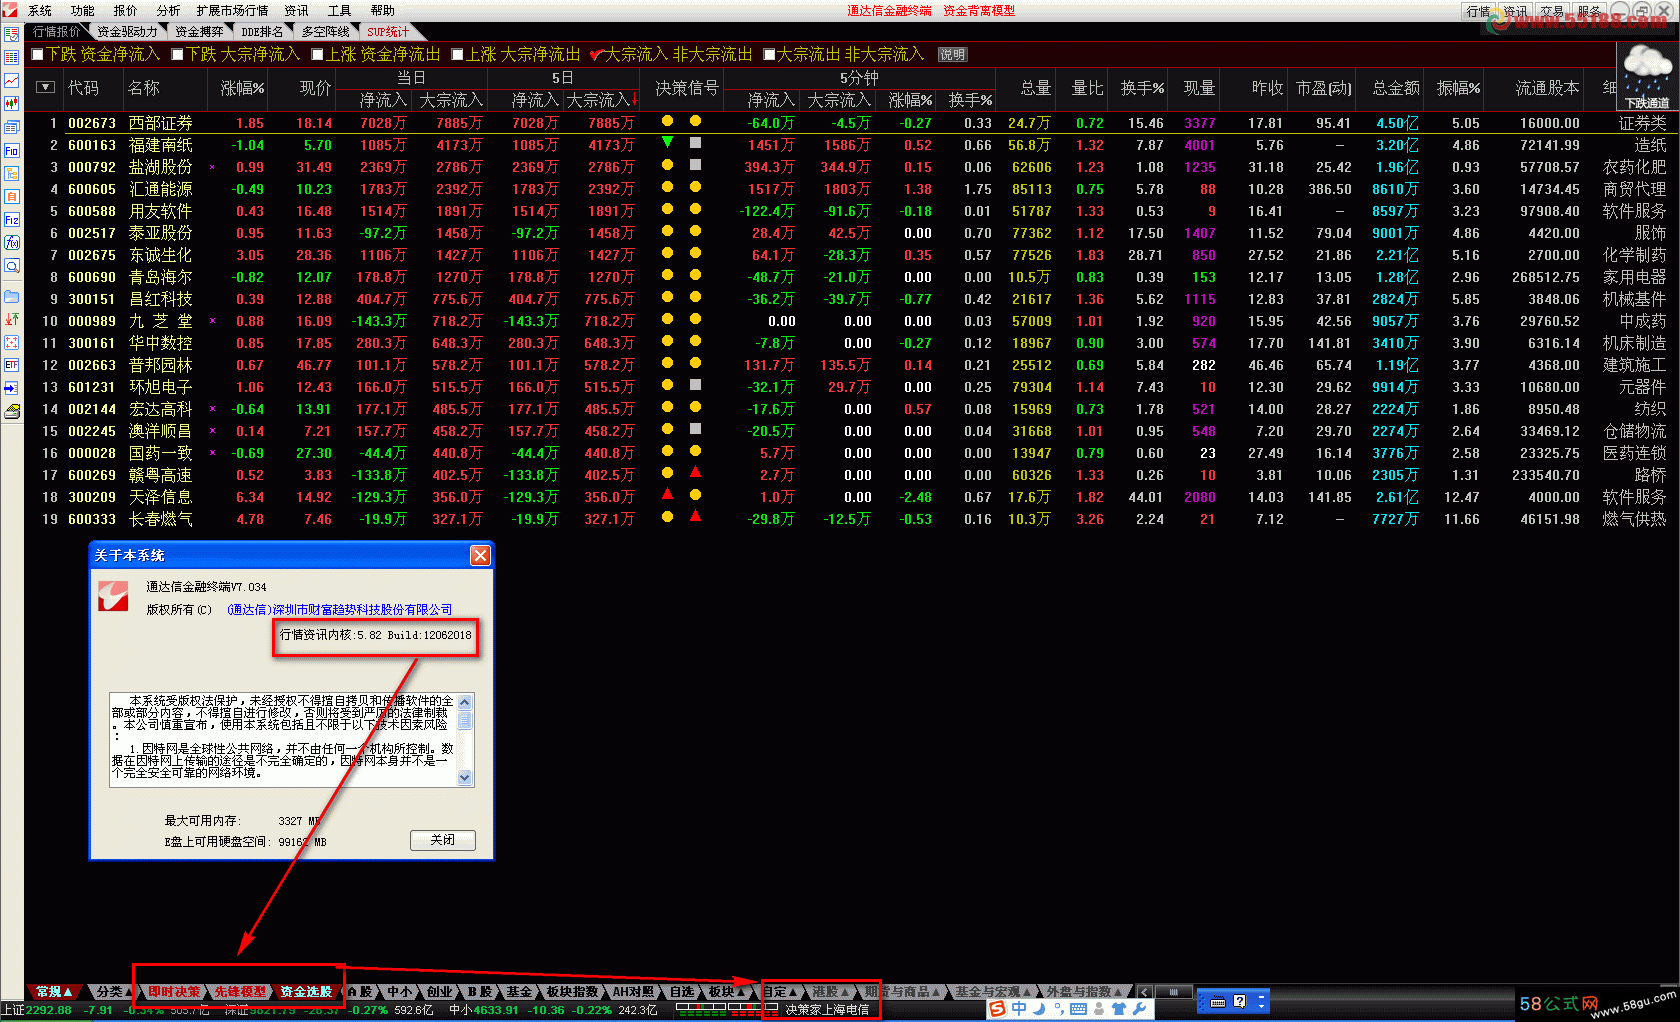Open the 功能 menu
The width and height of the screenshot is (1680, 1022).
(x=82, y=10)
